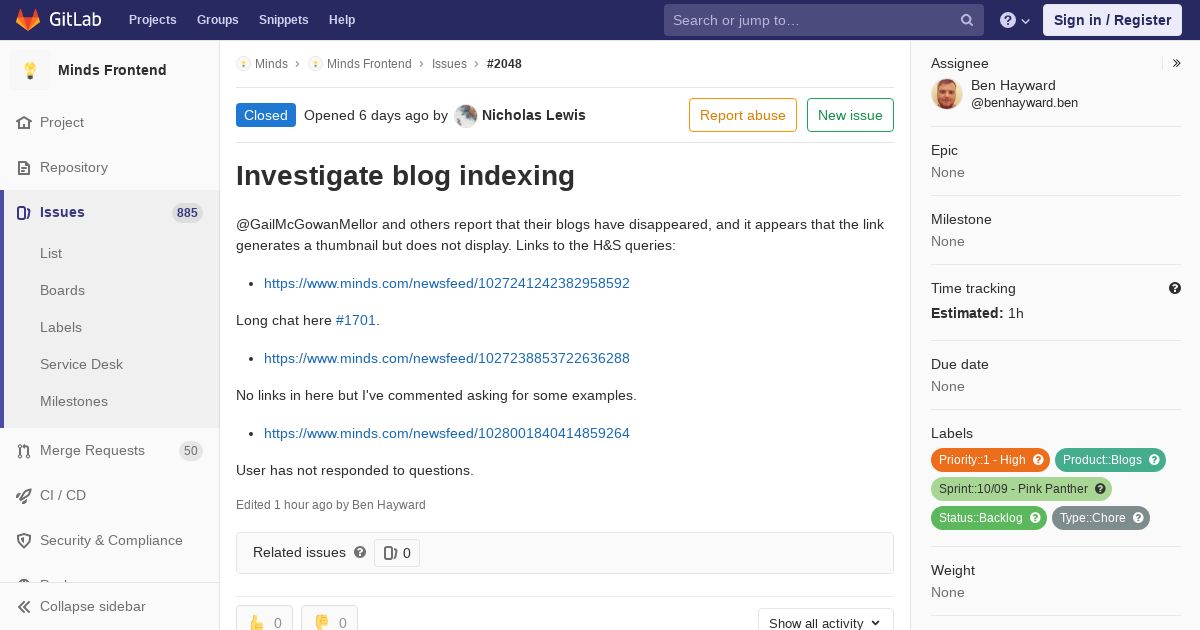The width and height of the screenshot is (1200, 630).
Task: Click help icon on Priority::1 - High label
Action: coord(1038,460)
